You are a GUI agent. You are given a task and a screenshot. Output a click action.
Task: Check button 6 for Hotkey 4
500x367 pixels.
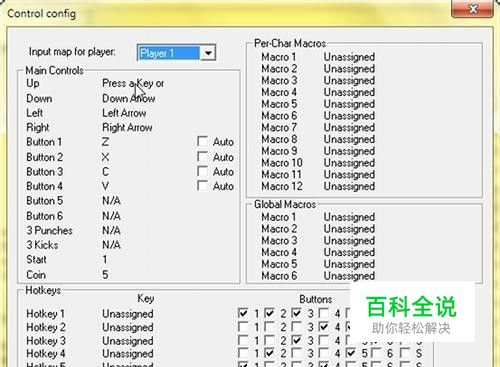pyautogui.click(x=377, y=353)
